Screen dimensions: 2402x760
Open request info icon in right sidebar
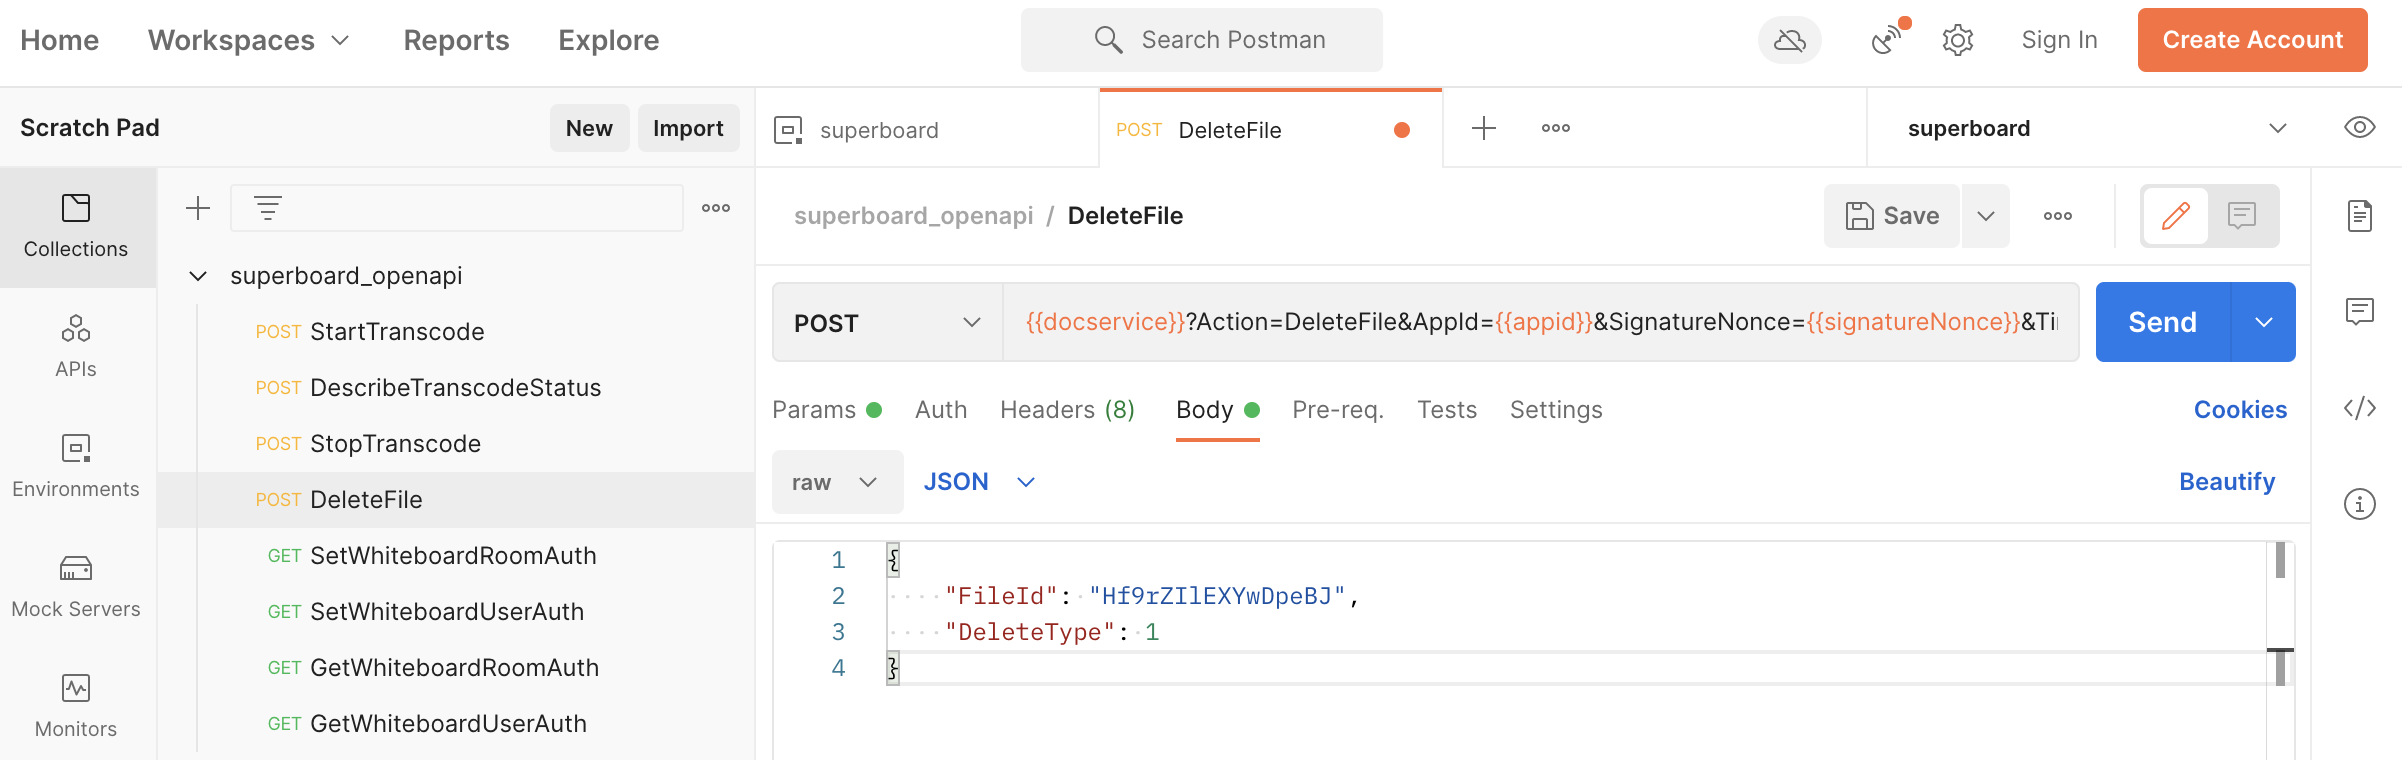click(2360, 504)
